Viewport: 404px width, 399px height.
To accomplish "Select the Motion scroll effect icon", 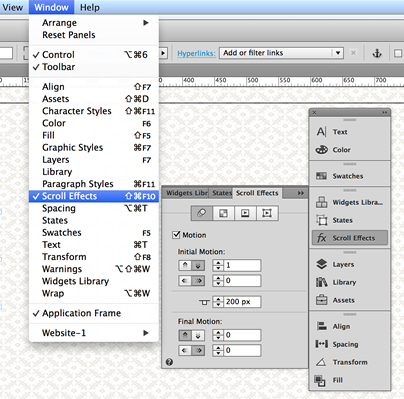I will coord(201,213).
